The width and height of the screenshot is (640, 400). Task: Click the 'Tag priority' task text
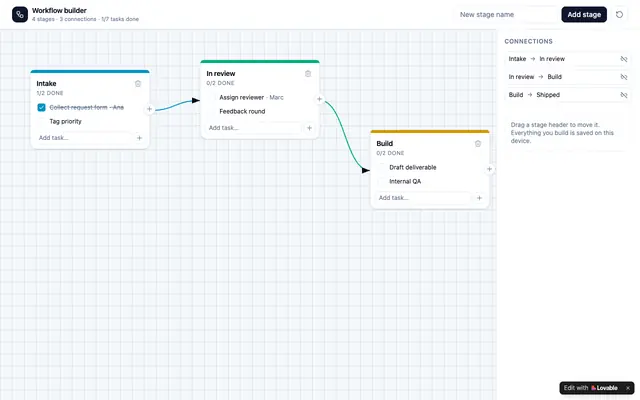pyautogui.click(x=65, y=122)
